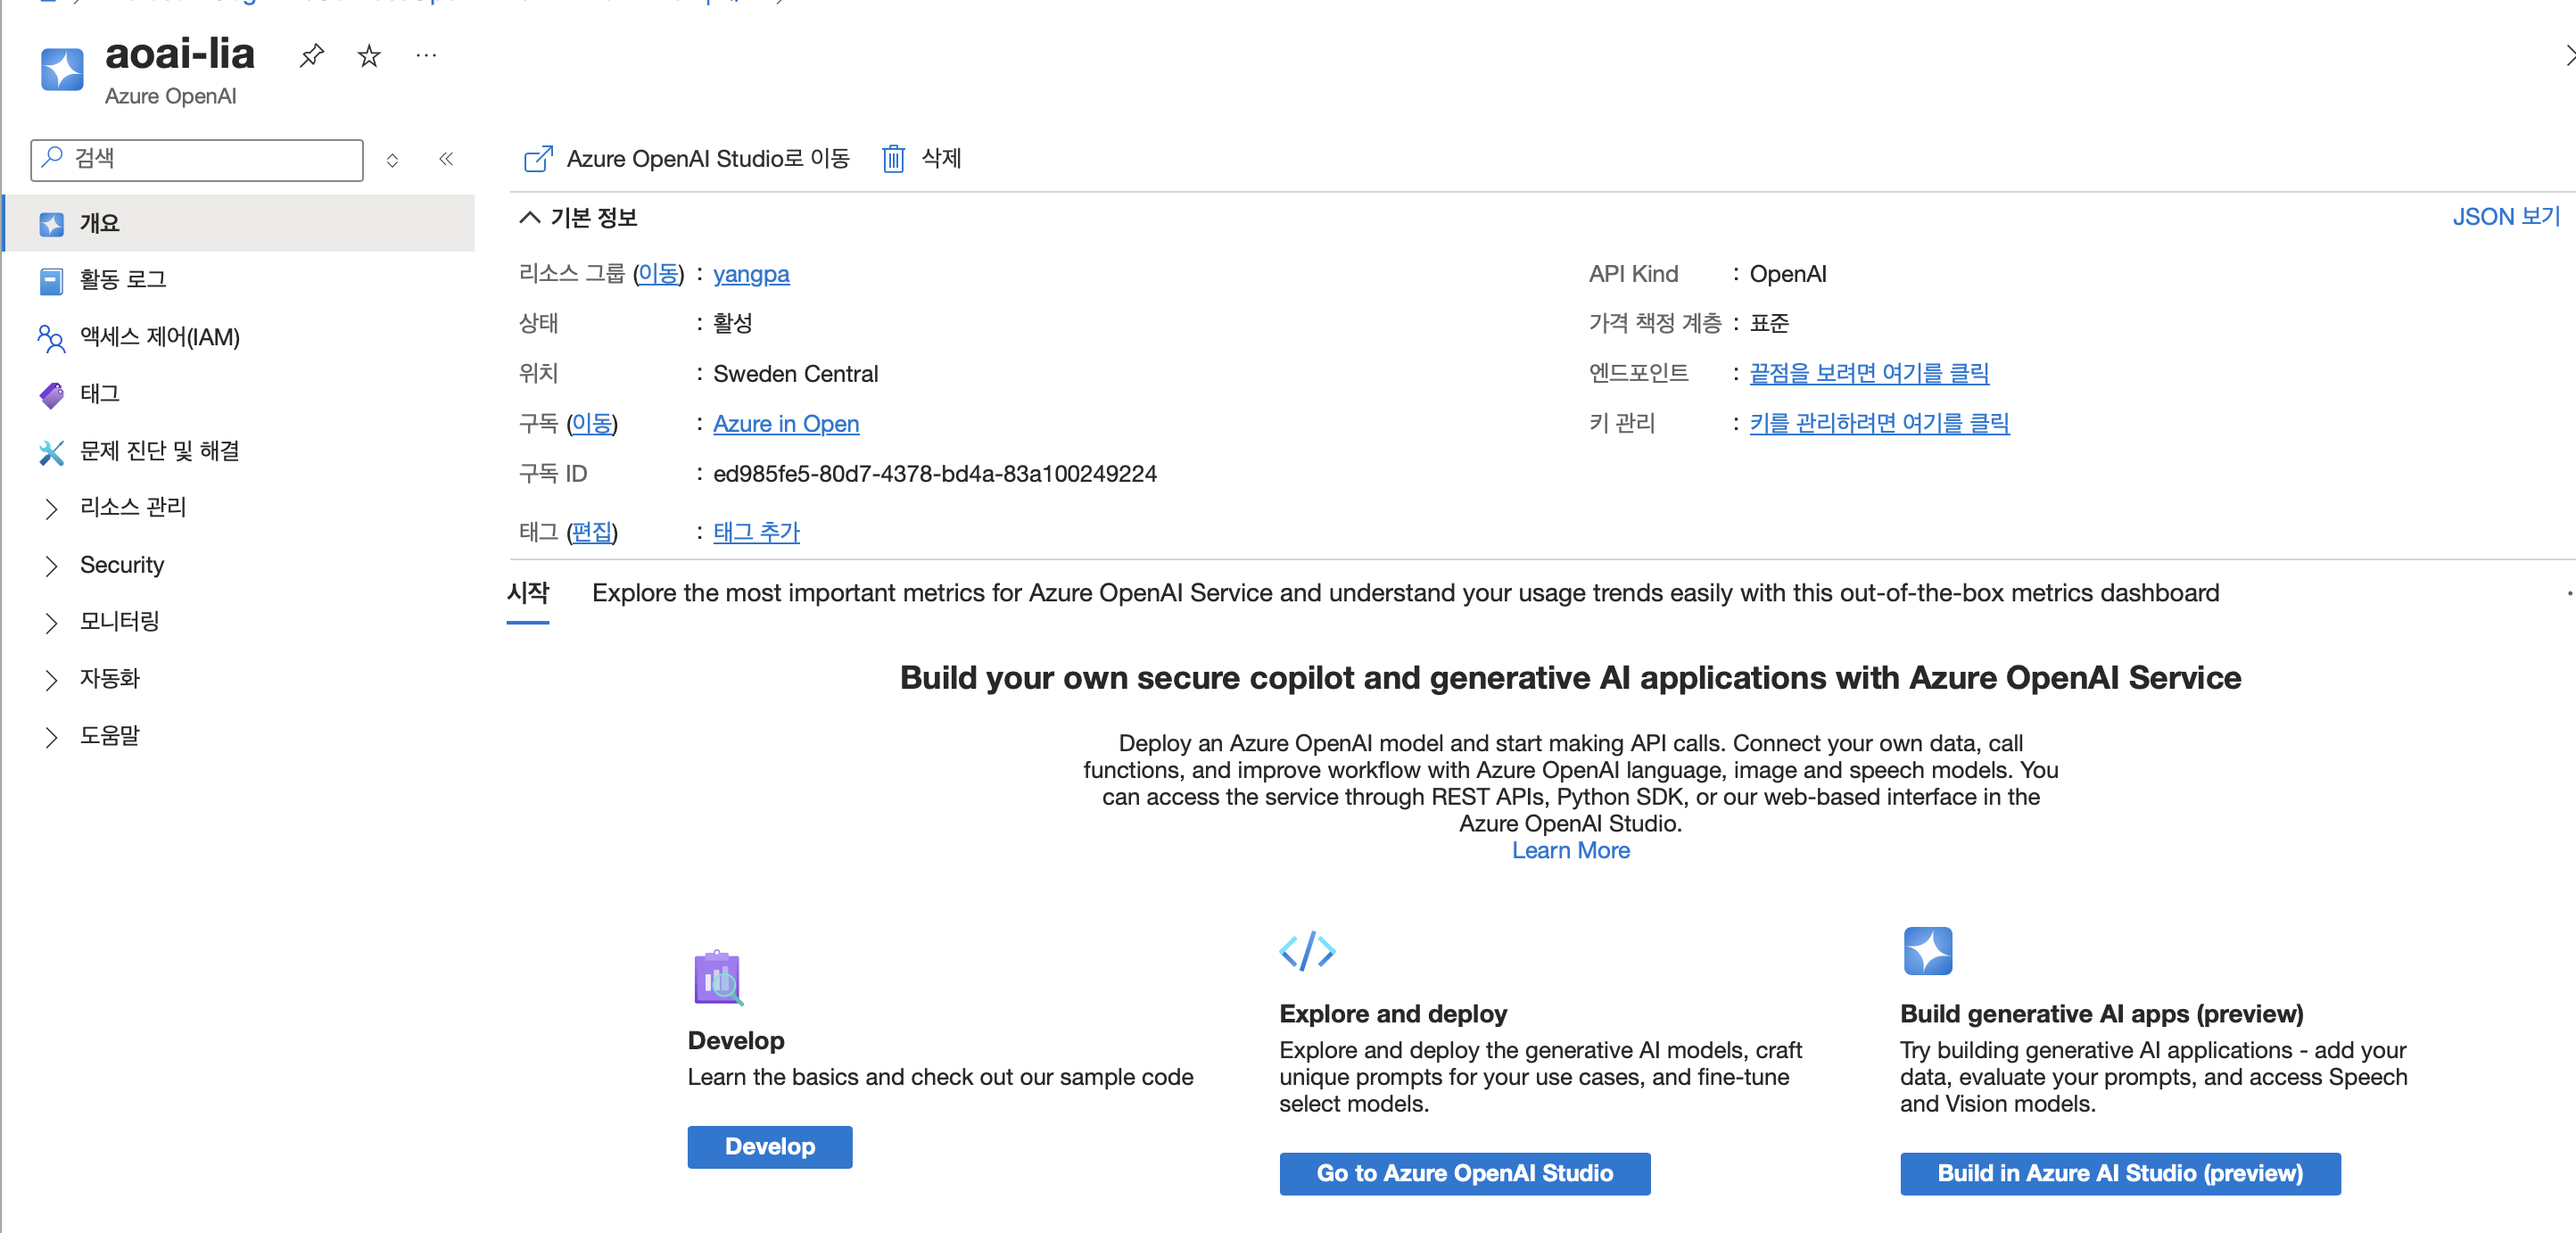Open Azure OpenAI Studio external link icon
Screen dimensions: 2576x1233
click(x=538, y=159)
